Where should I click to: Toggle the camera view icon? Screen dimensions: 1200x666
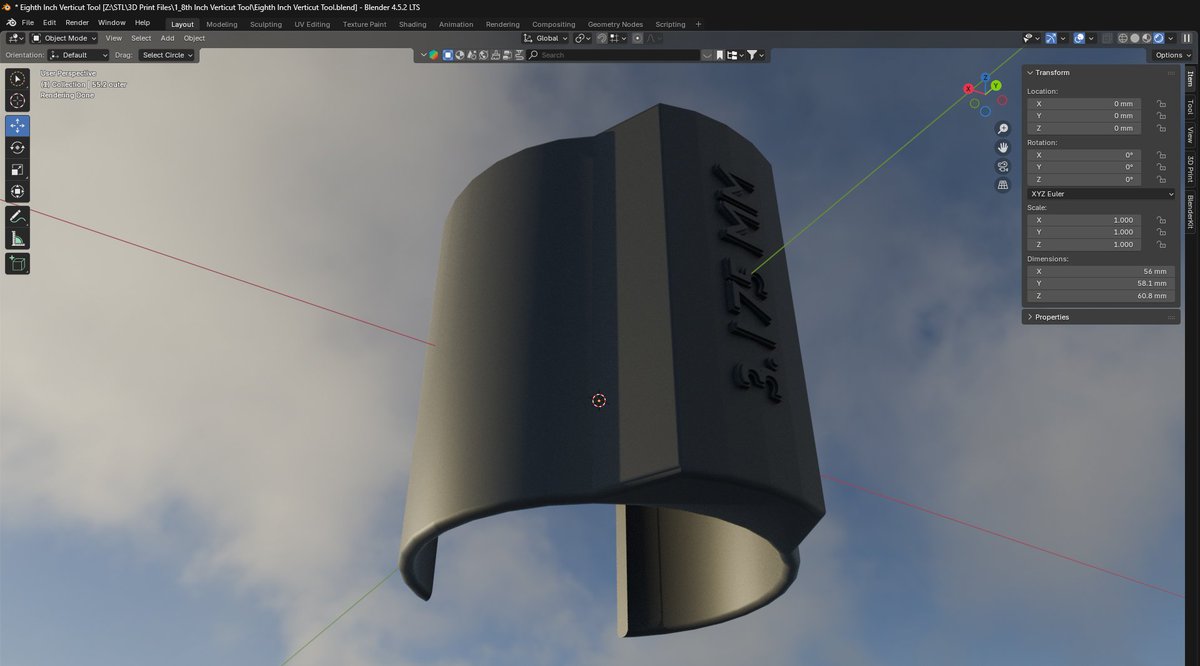[1003, 166]
